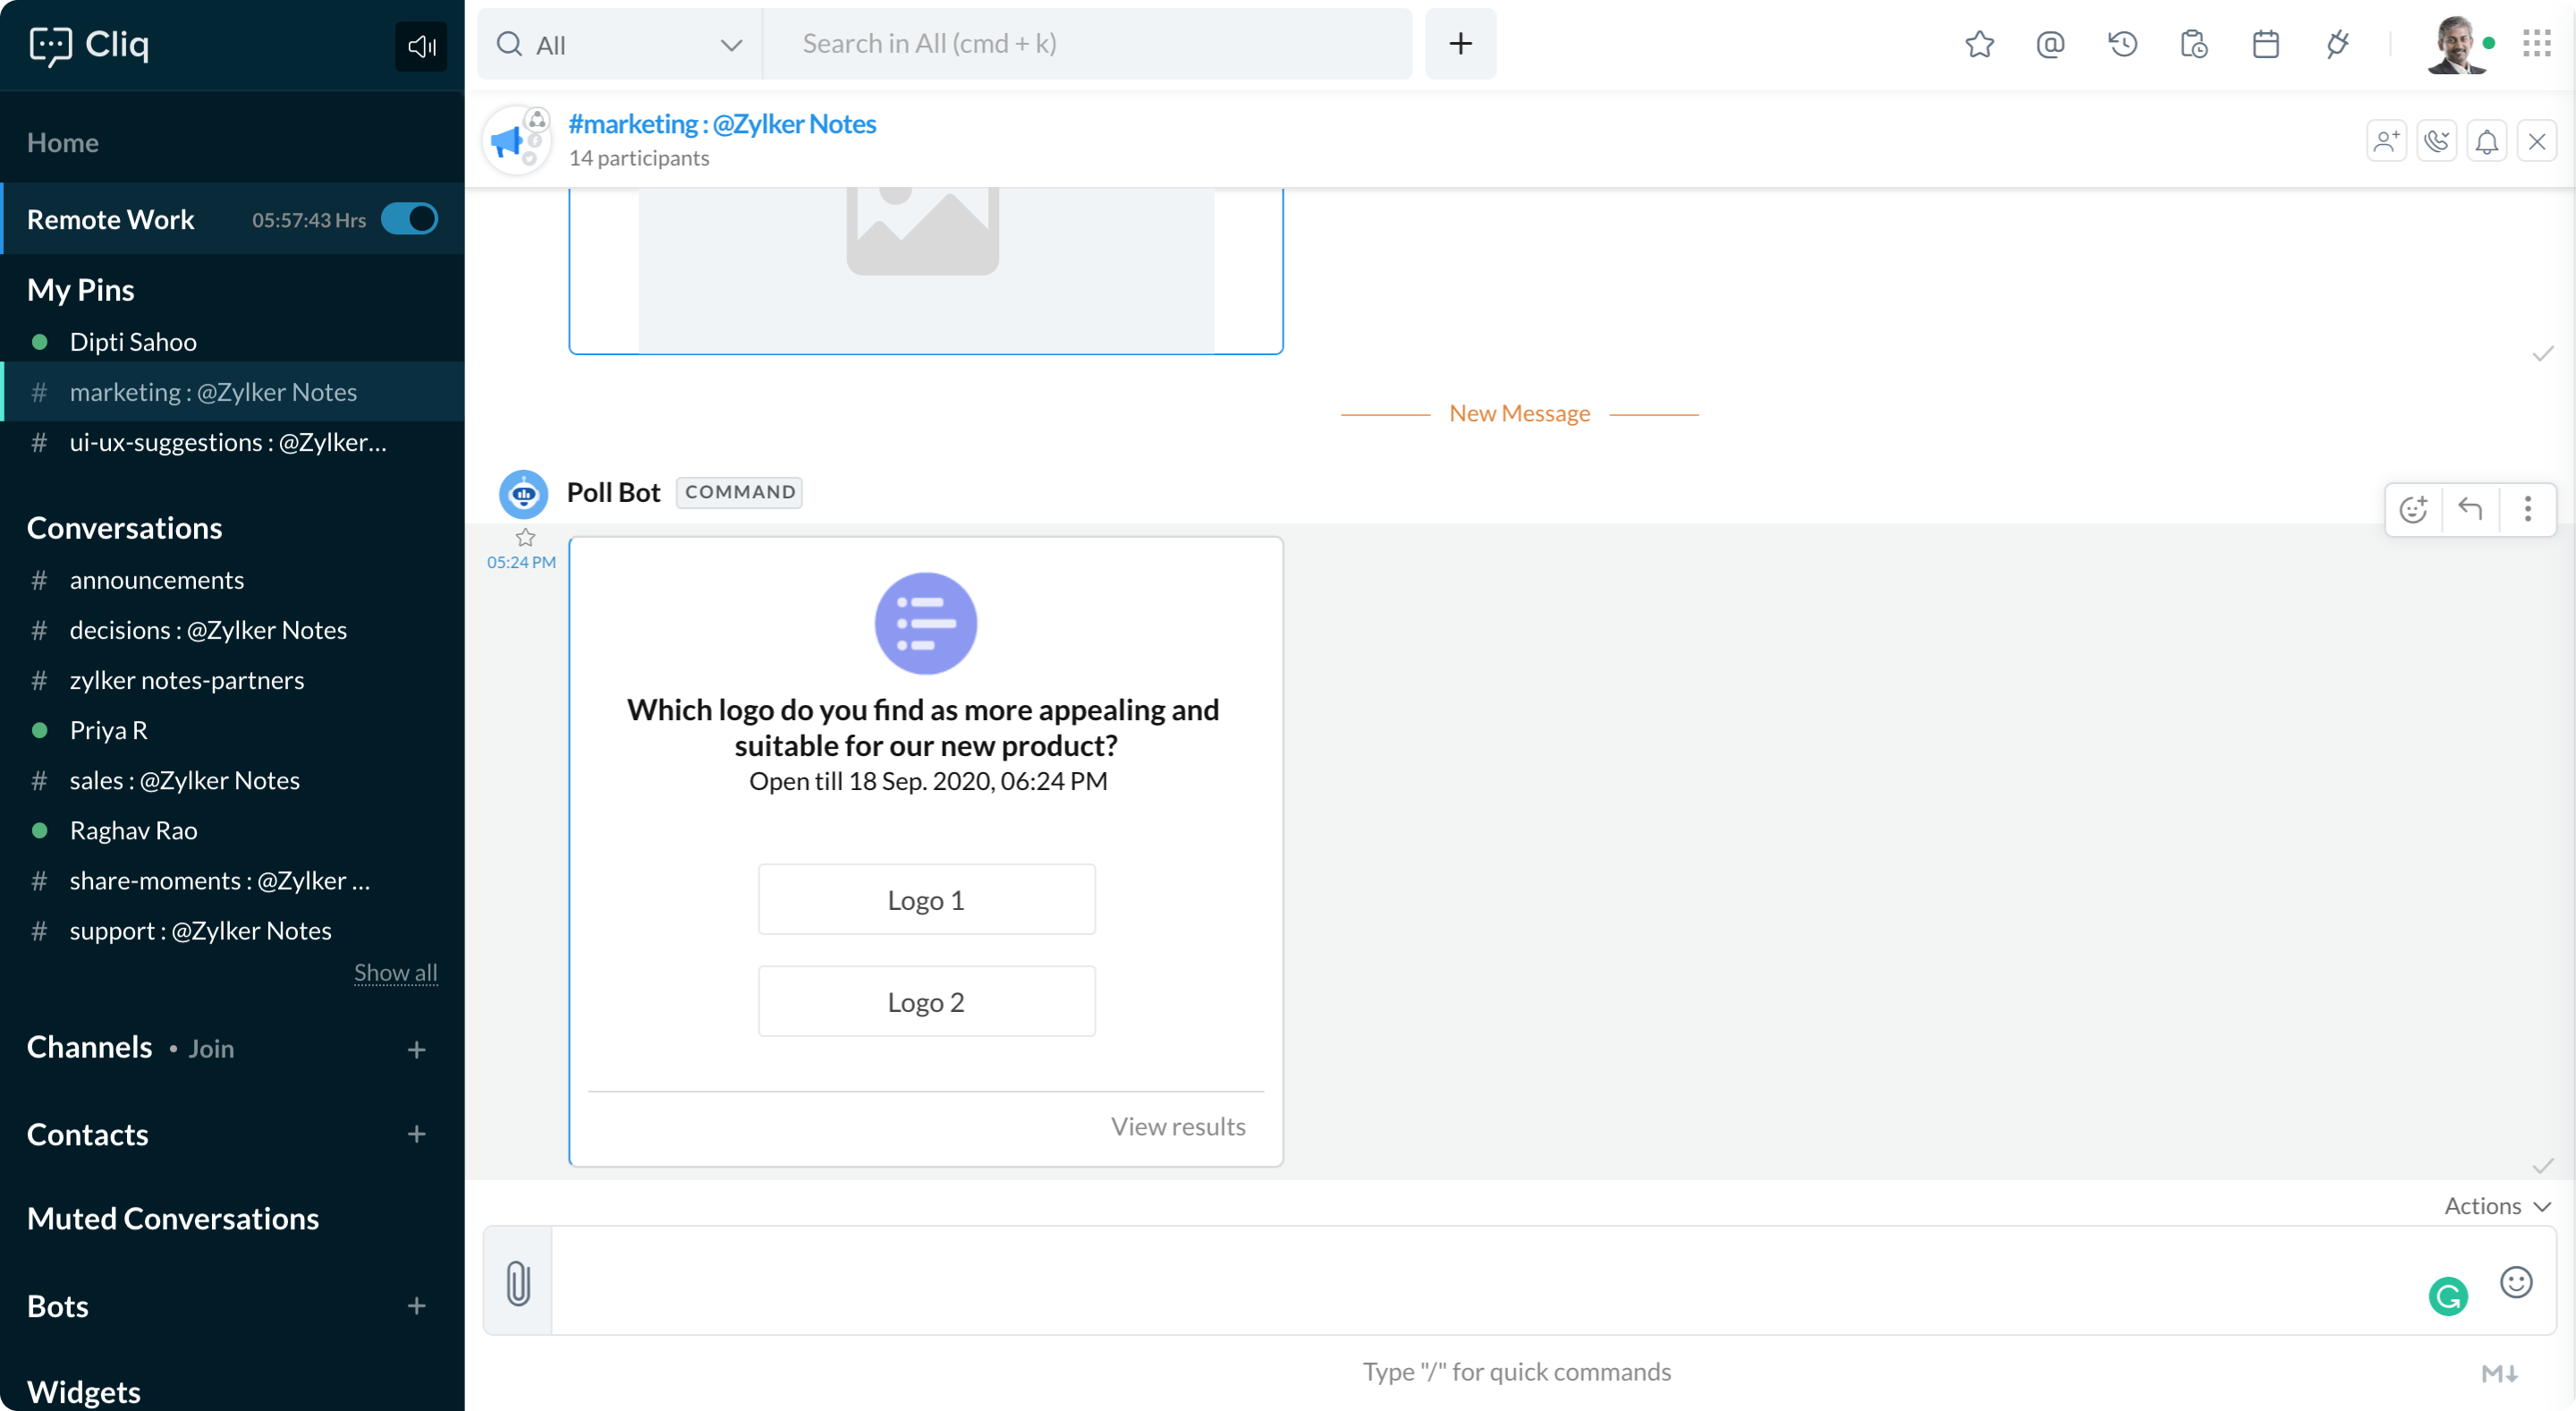Star the Poll Bot message
Viewport: 2576px width, 1411px height.
(x=525, y=537)
